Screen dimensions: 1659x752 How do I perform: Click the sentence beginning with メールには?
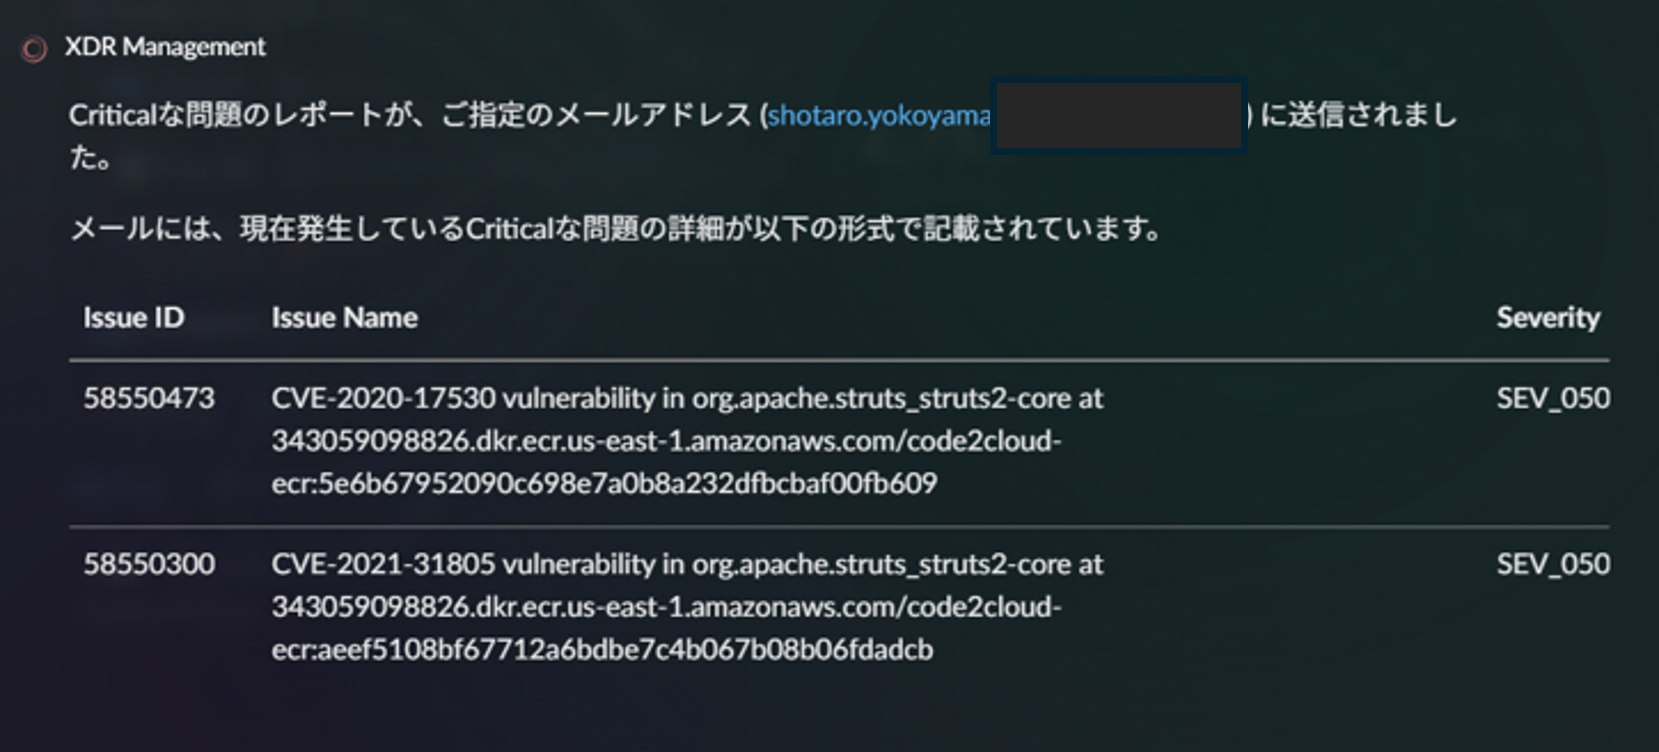click(x=615, y=229)
